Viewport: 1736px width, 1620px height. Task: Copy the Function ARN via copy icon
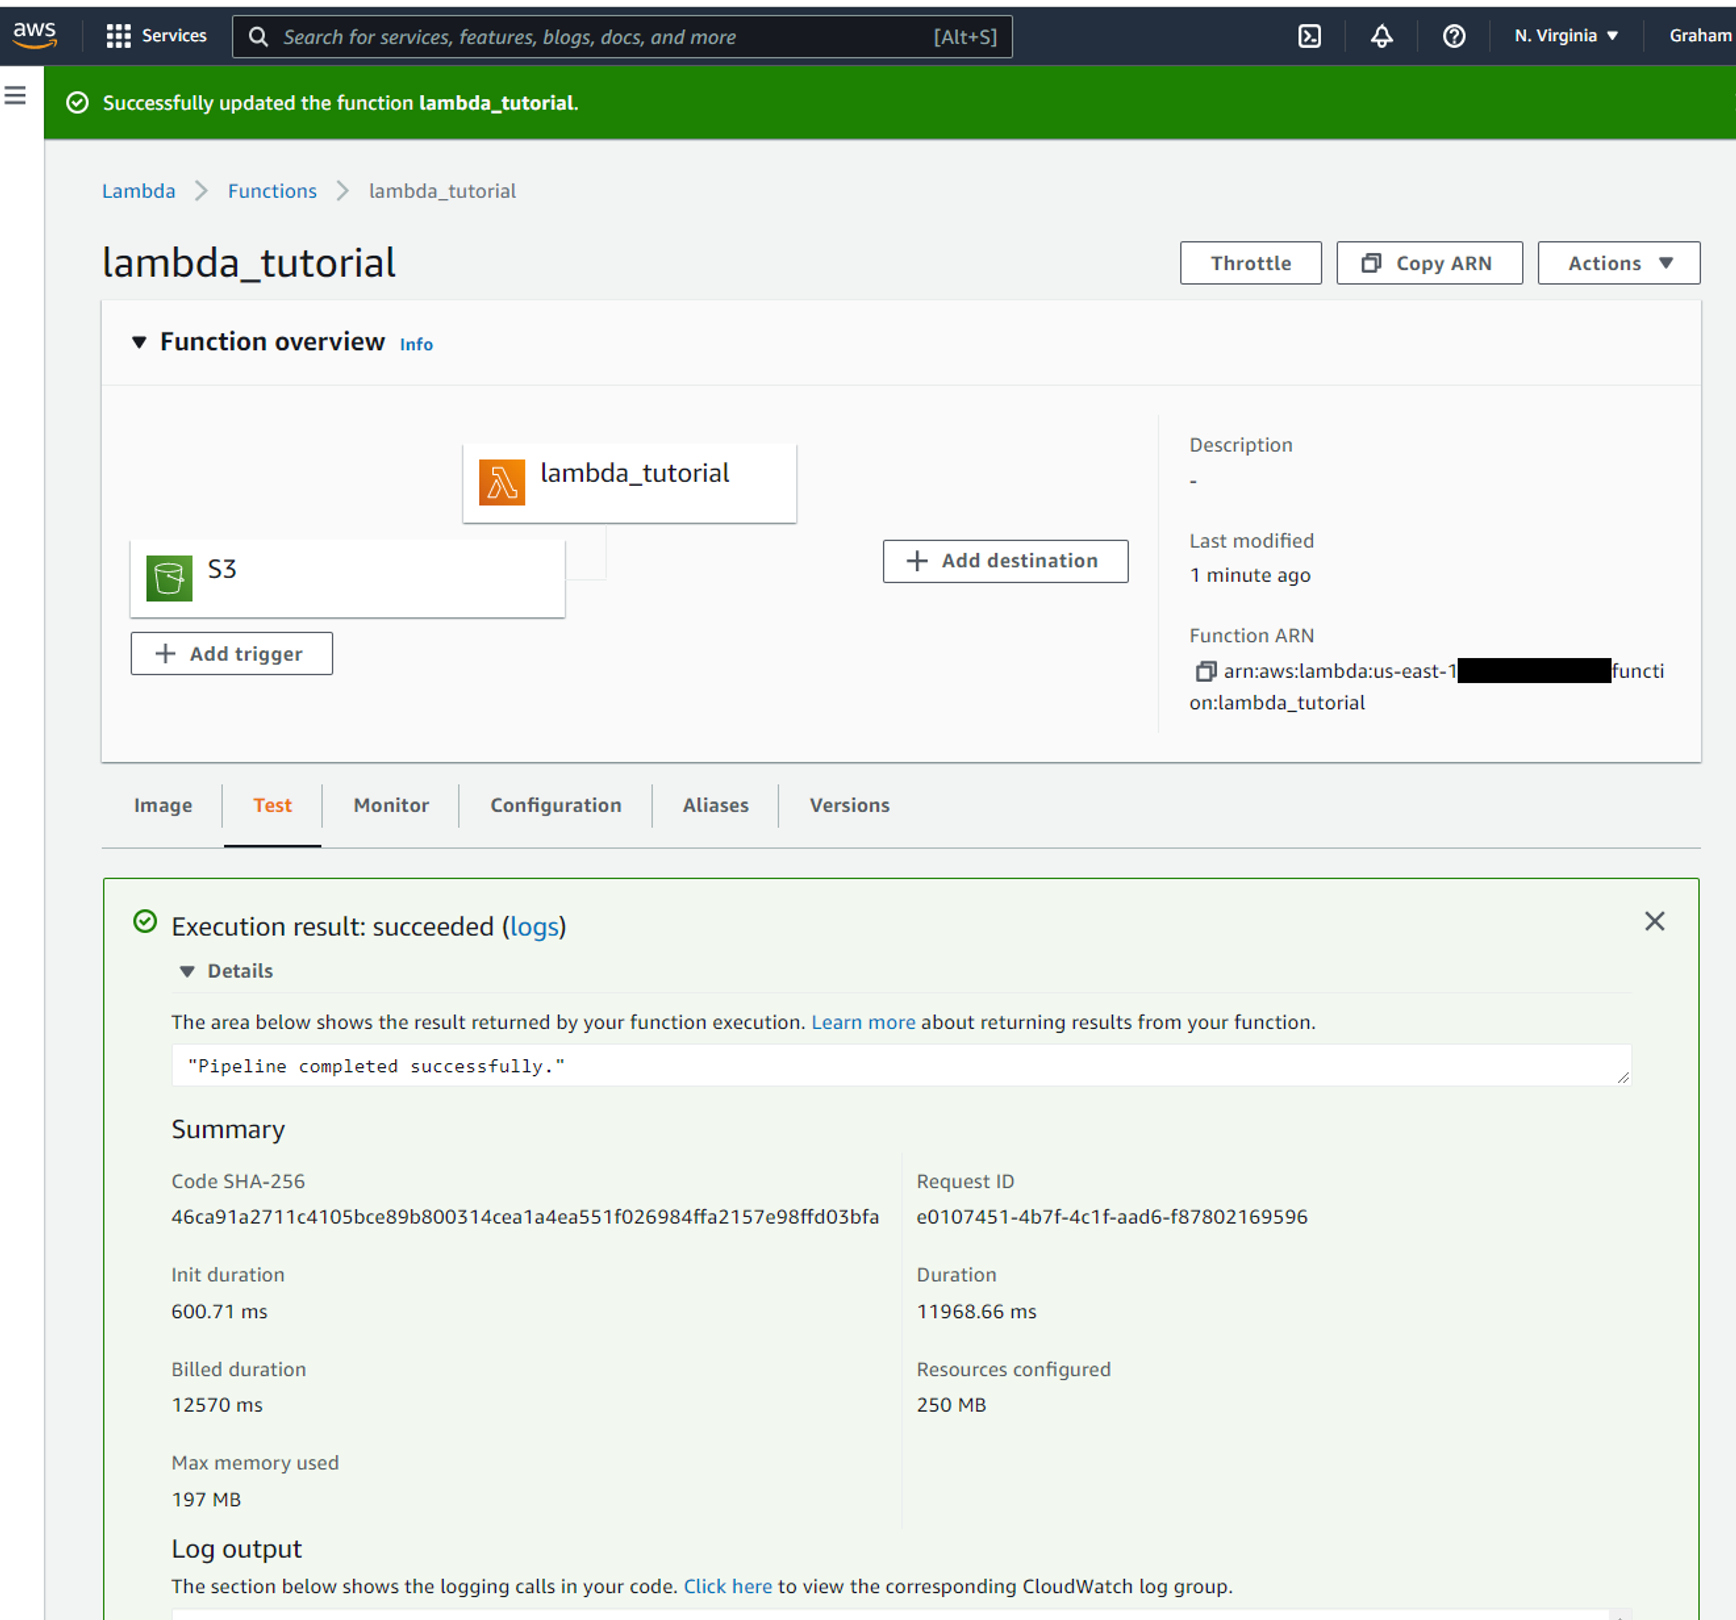tap(1205, 671)
